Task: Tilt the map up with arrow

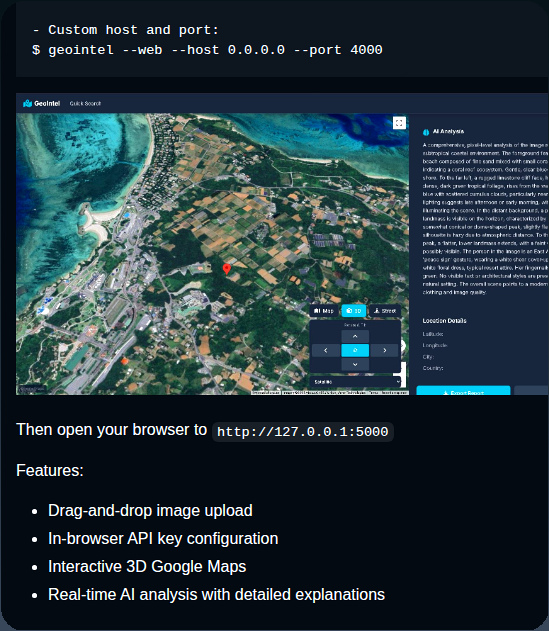Action: click(x=355, y=336)
